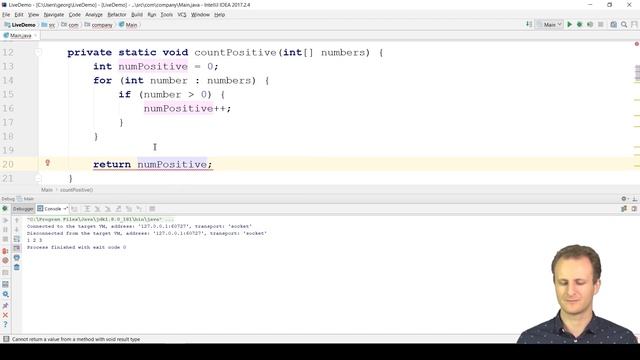This screenshot has width=640, height=360.
Task: Select the Main.java editor tab
Action: [x=20, y=36]
